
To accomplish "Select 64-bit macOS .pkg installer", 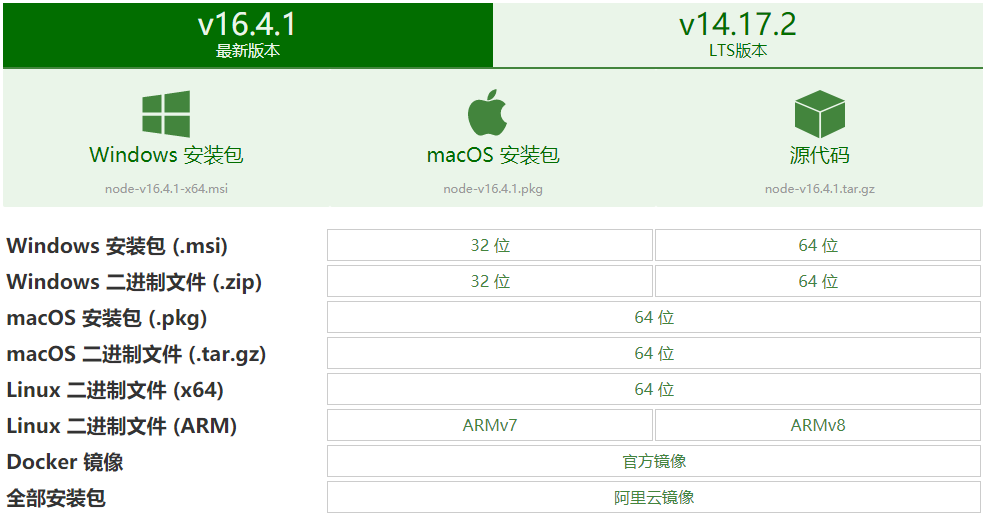I will 654,318.
